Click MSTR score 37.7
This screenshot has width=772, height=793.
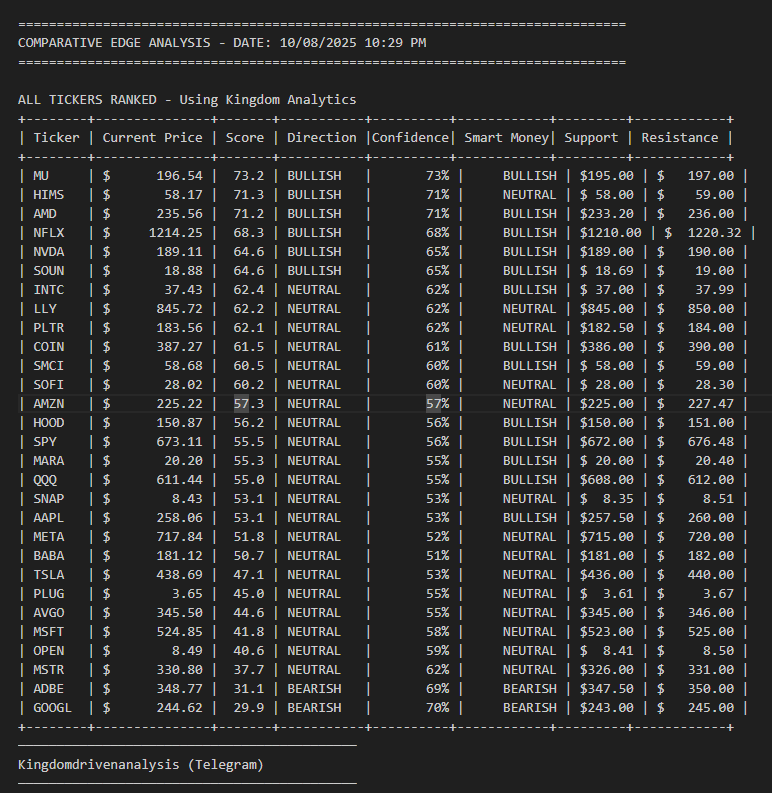pyautogui.click(x=249, y=670)
